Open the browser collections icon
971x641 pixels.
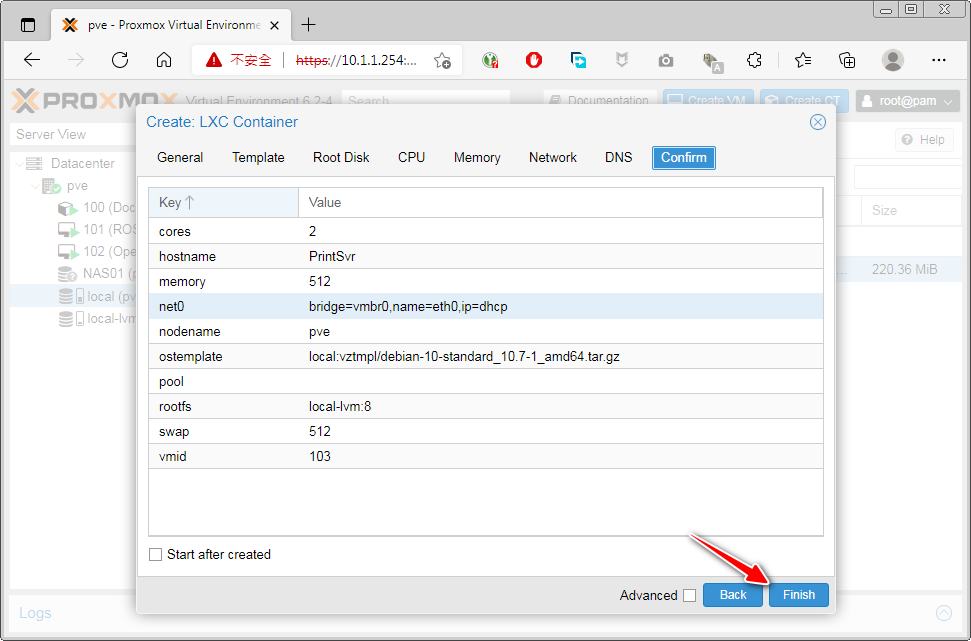847,60
